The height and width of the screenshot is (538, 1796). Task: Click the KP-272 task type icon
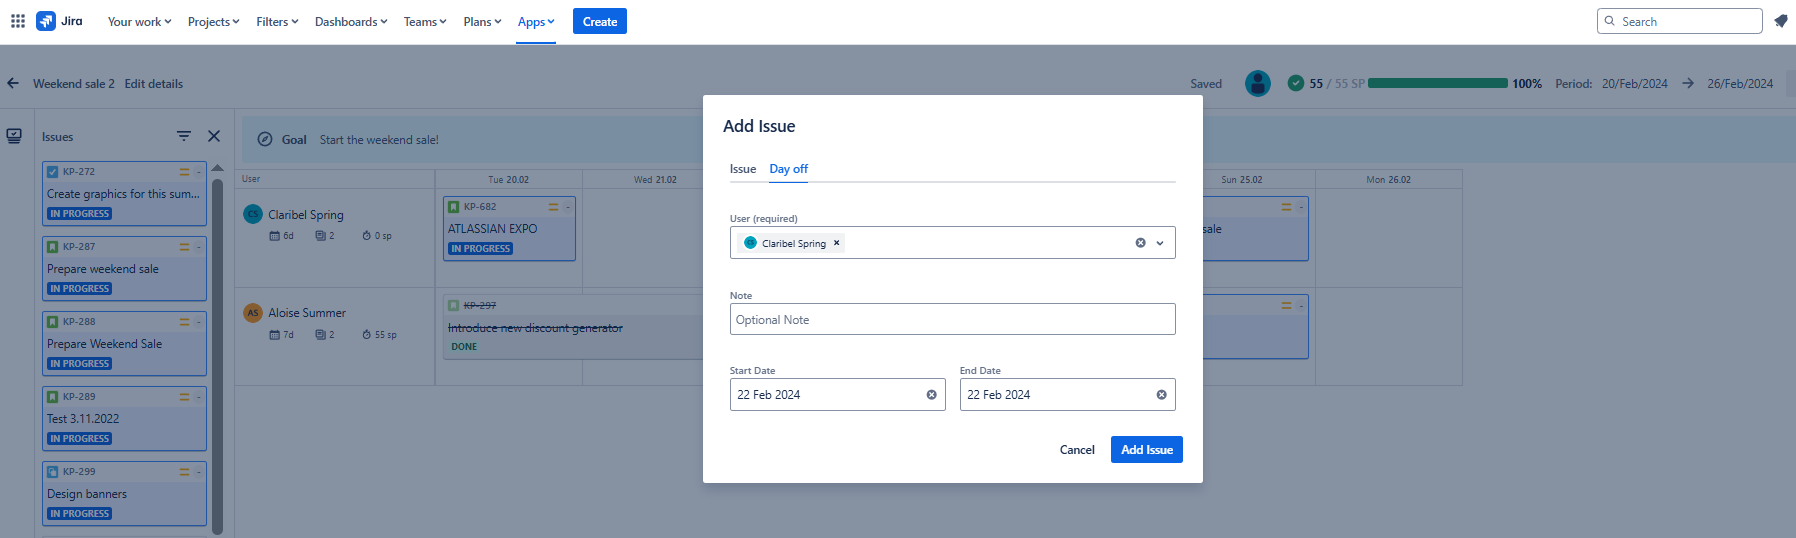53,172
